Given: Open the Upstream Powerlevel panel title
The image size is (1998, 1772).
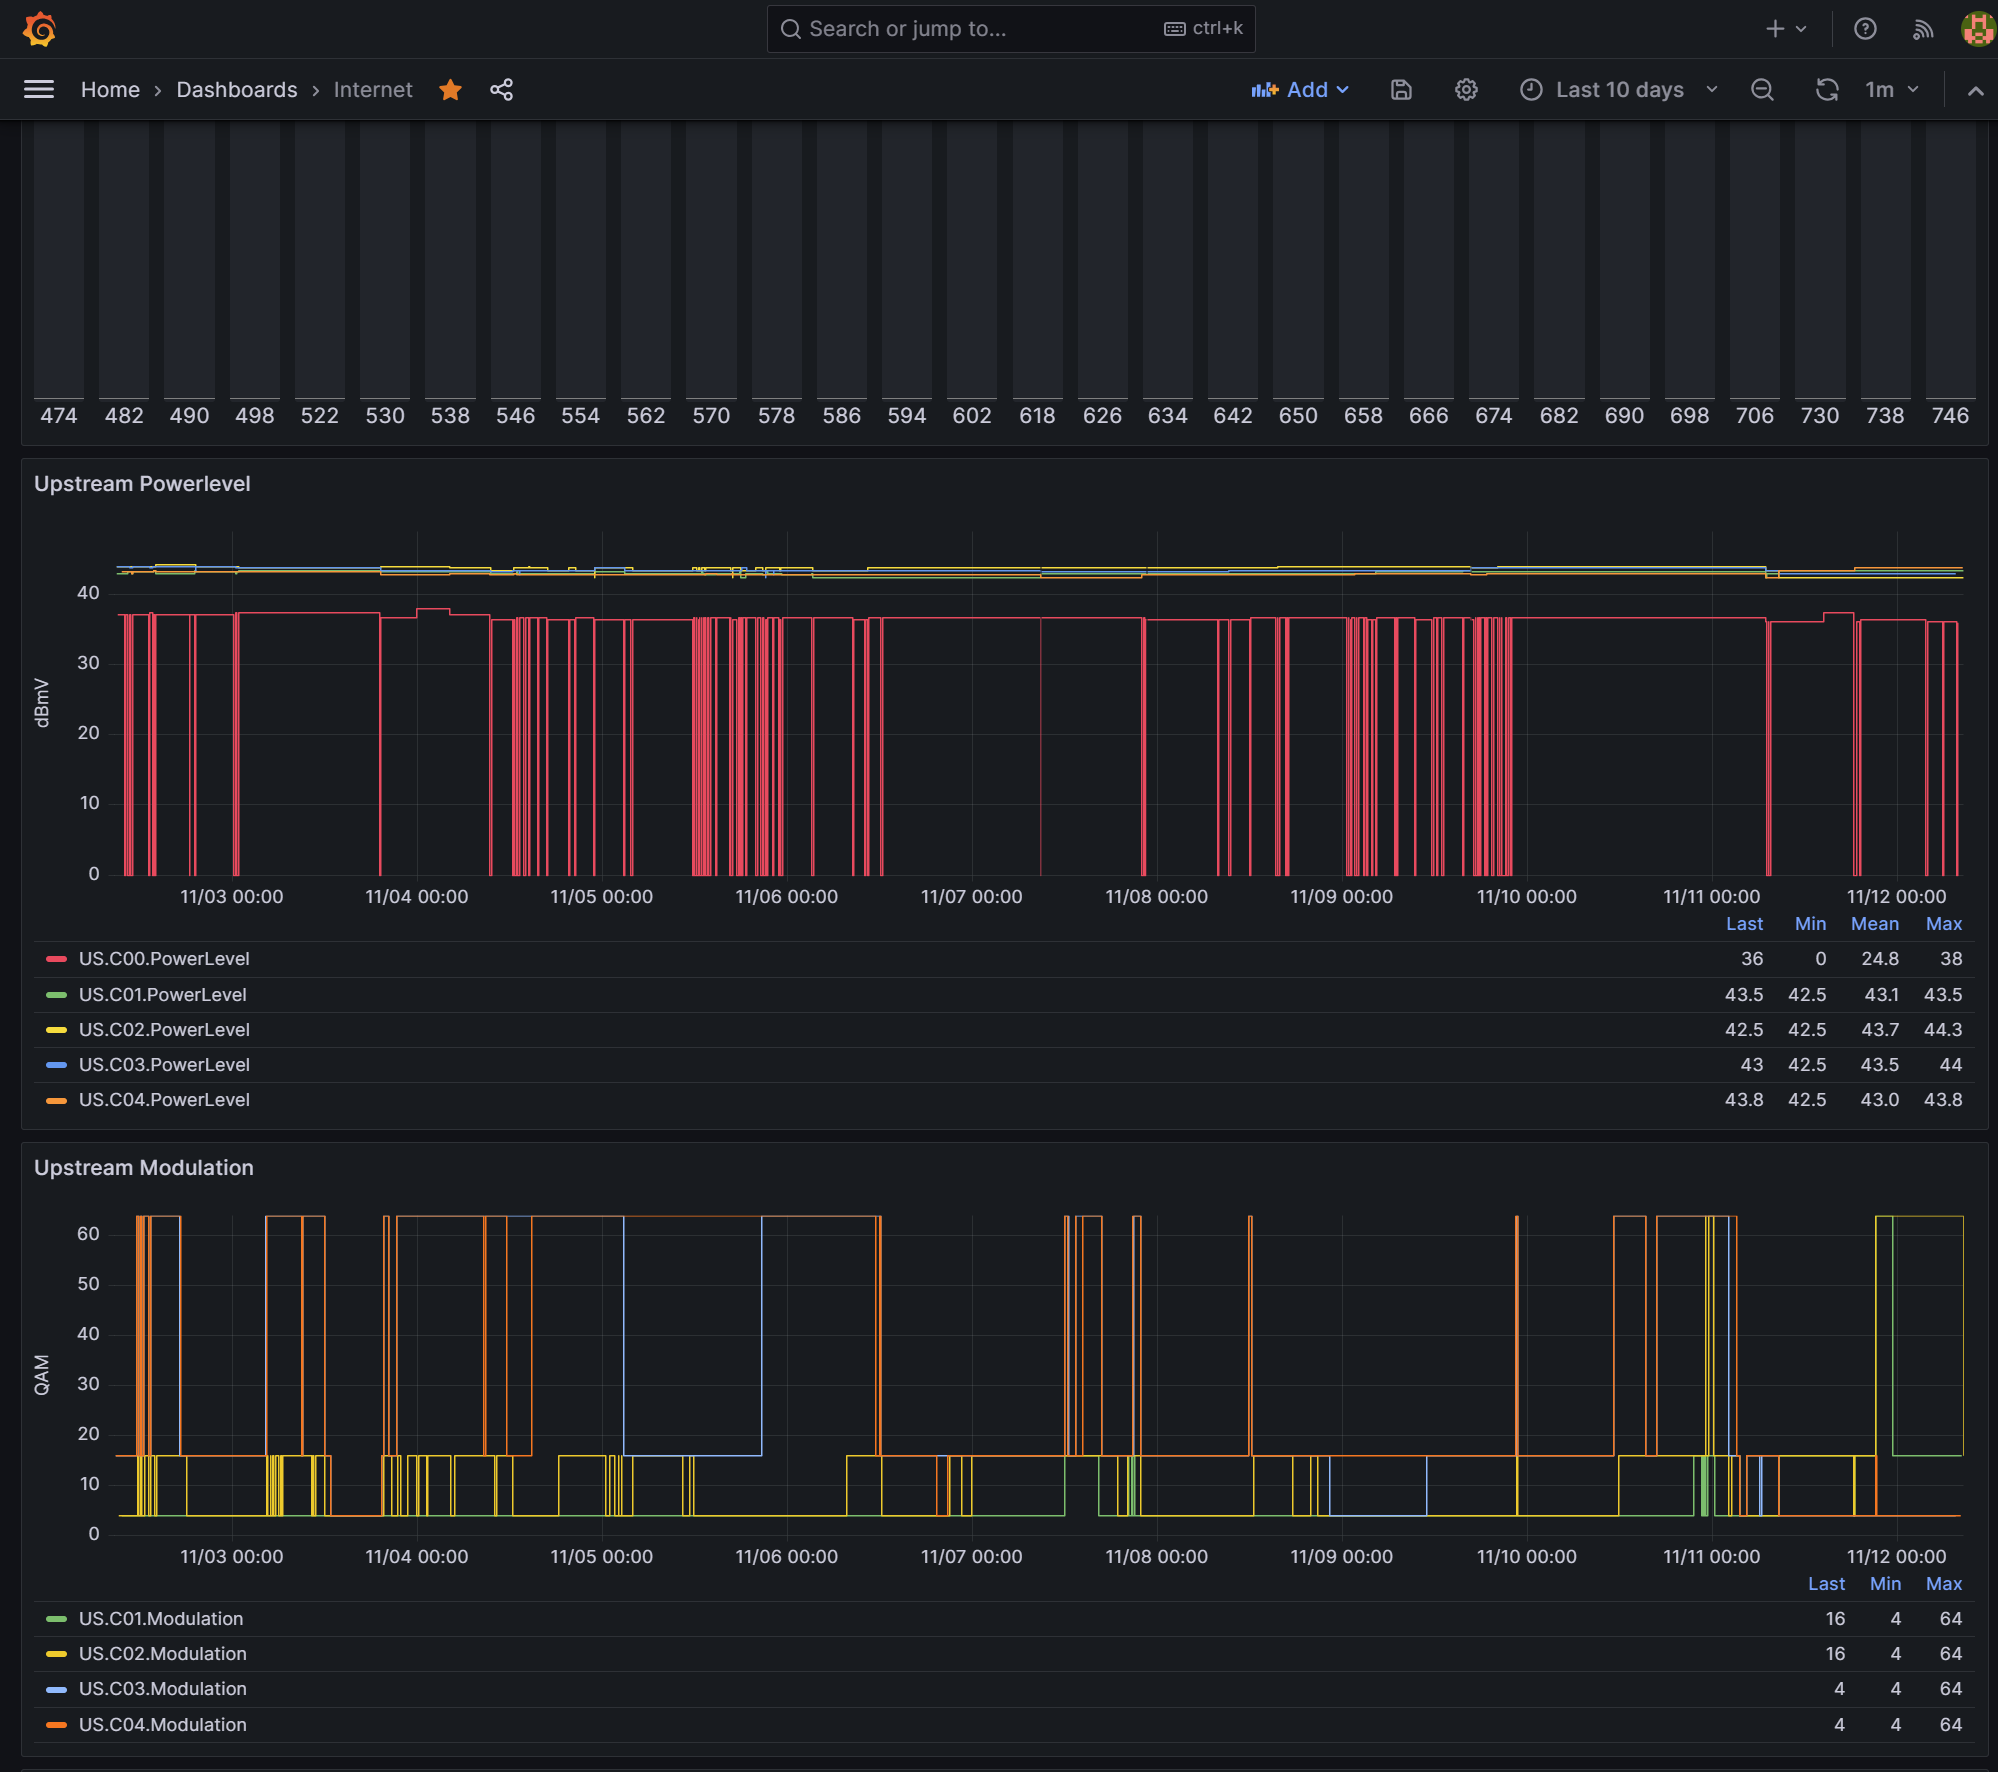Looking at the screenshot, I should (142, 484).
